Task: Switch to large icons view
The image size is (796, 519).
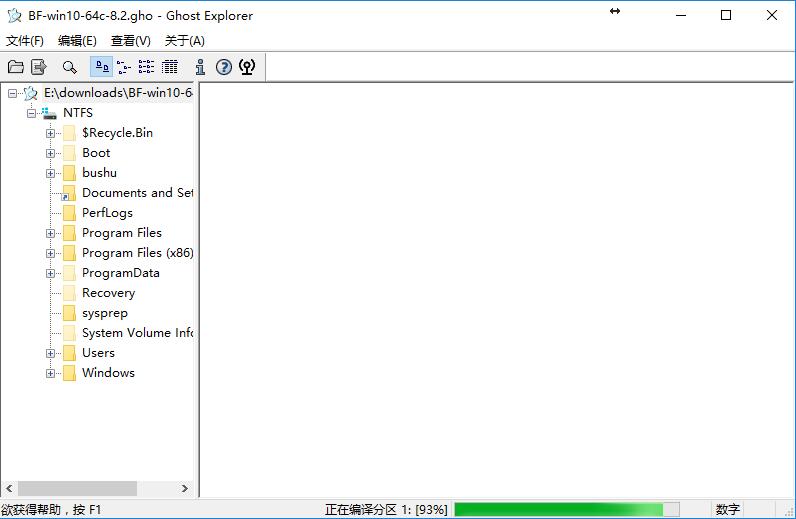Action: point(102,67)
